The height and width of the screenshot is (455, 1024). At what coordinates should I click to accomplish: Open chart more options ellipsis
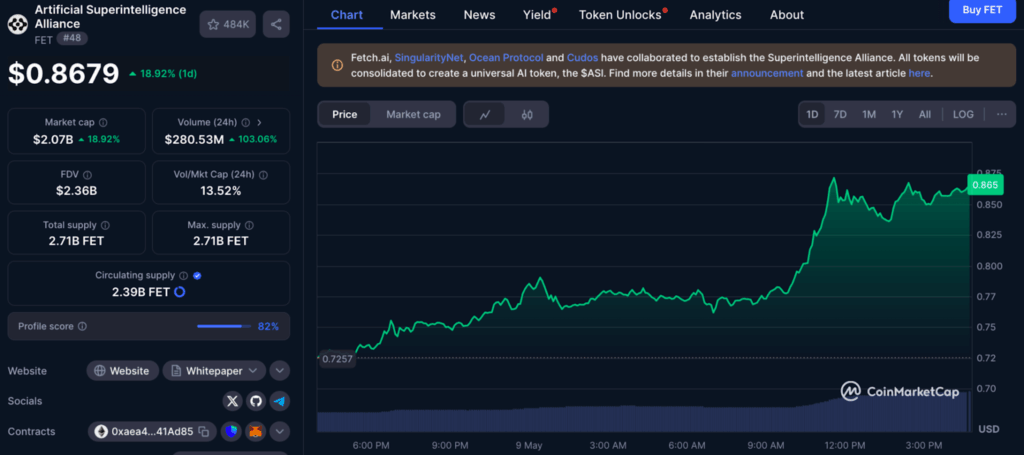tap(1002, 114)
